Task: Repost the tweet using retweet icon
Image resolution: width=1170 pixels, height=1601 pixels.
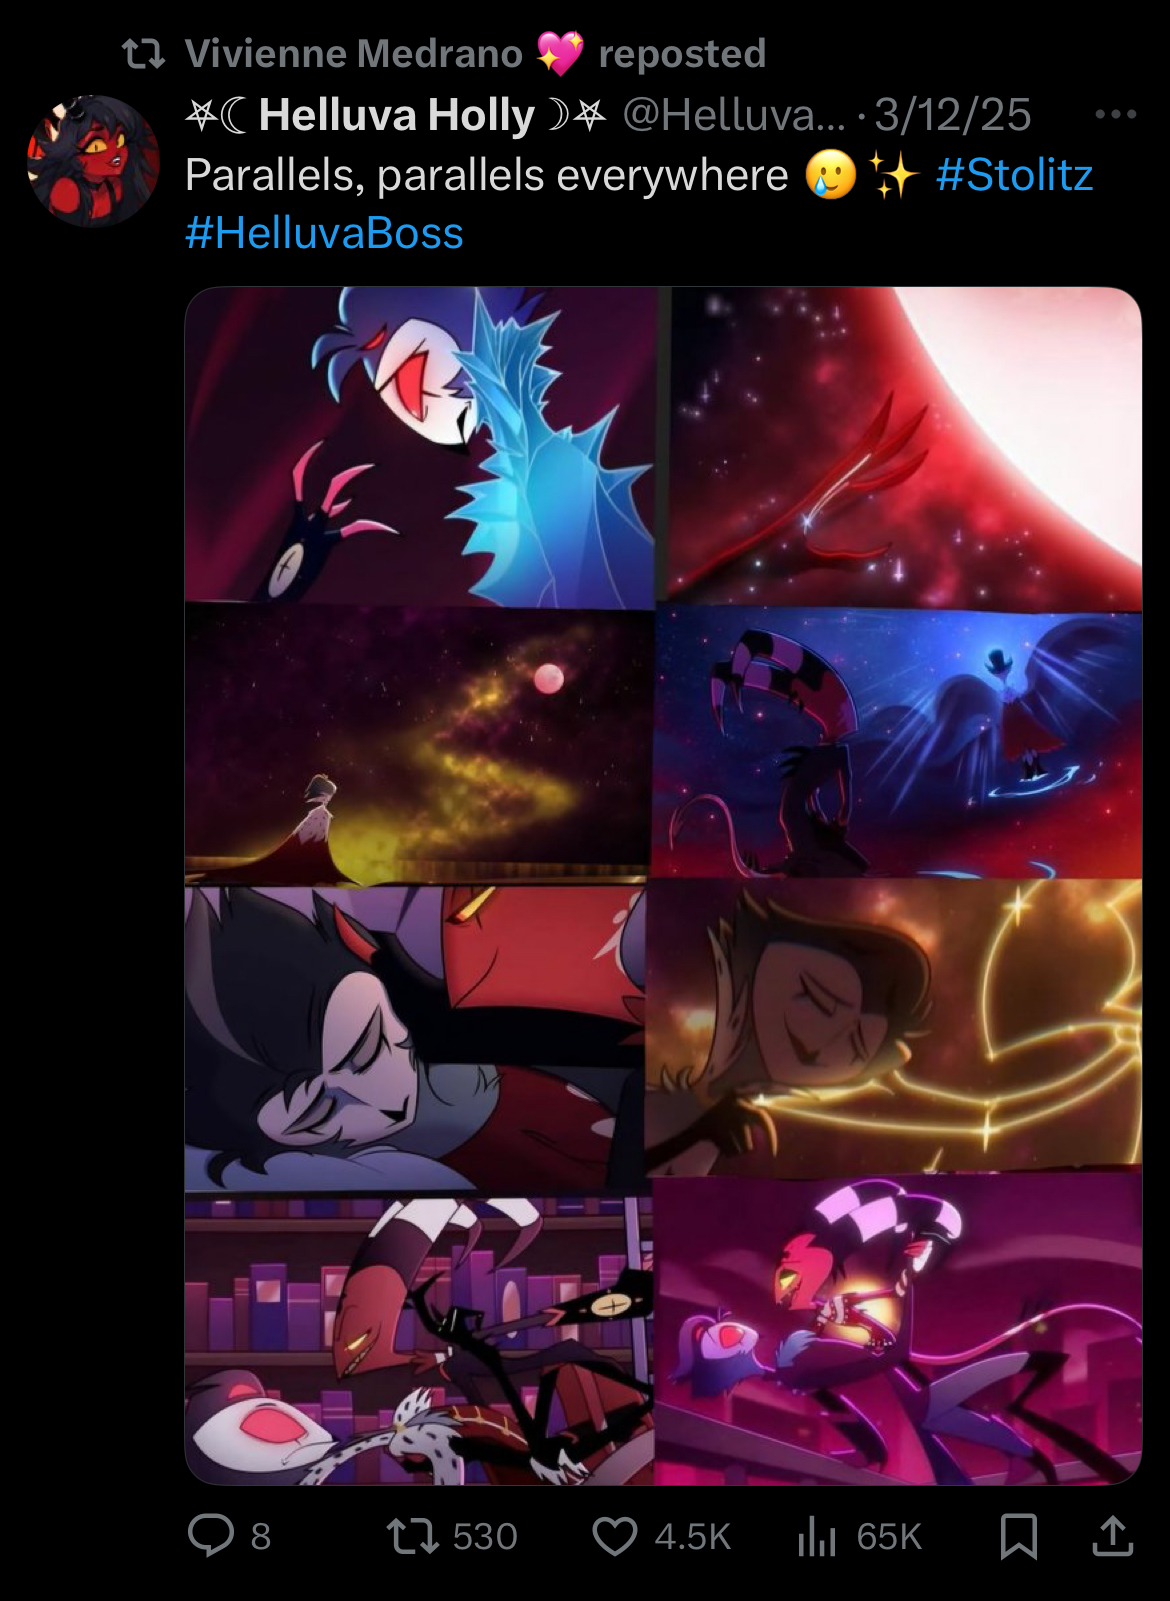Action: tap(413, 1536)
